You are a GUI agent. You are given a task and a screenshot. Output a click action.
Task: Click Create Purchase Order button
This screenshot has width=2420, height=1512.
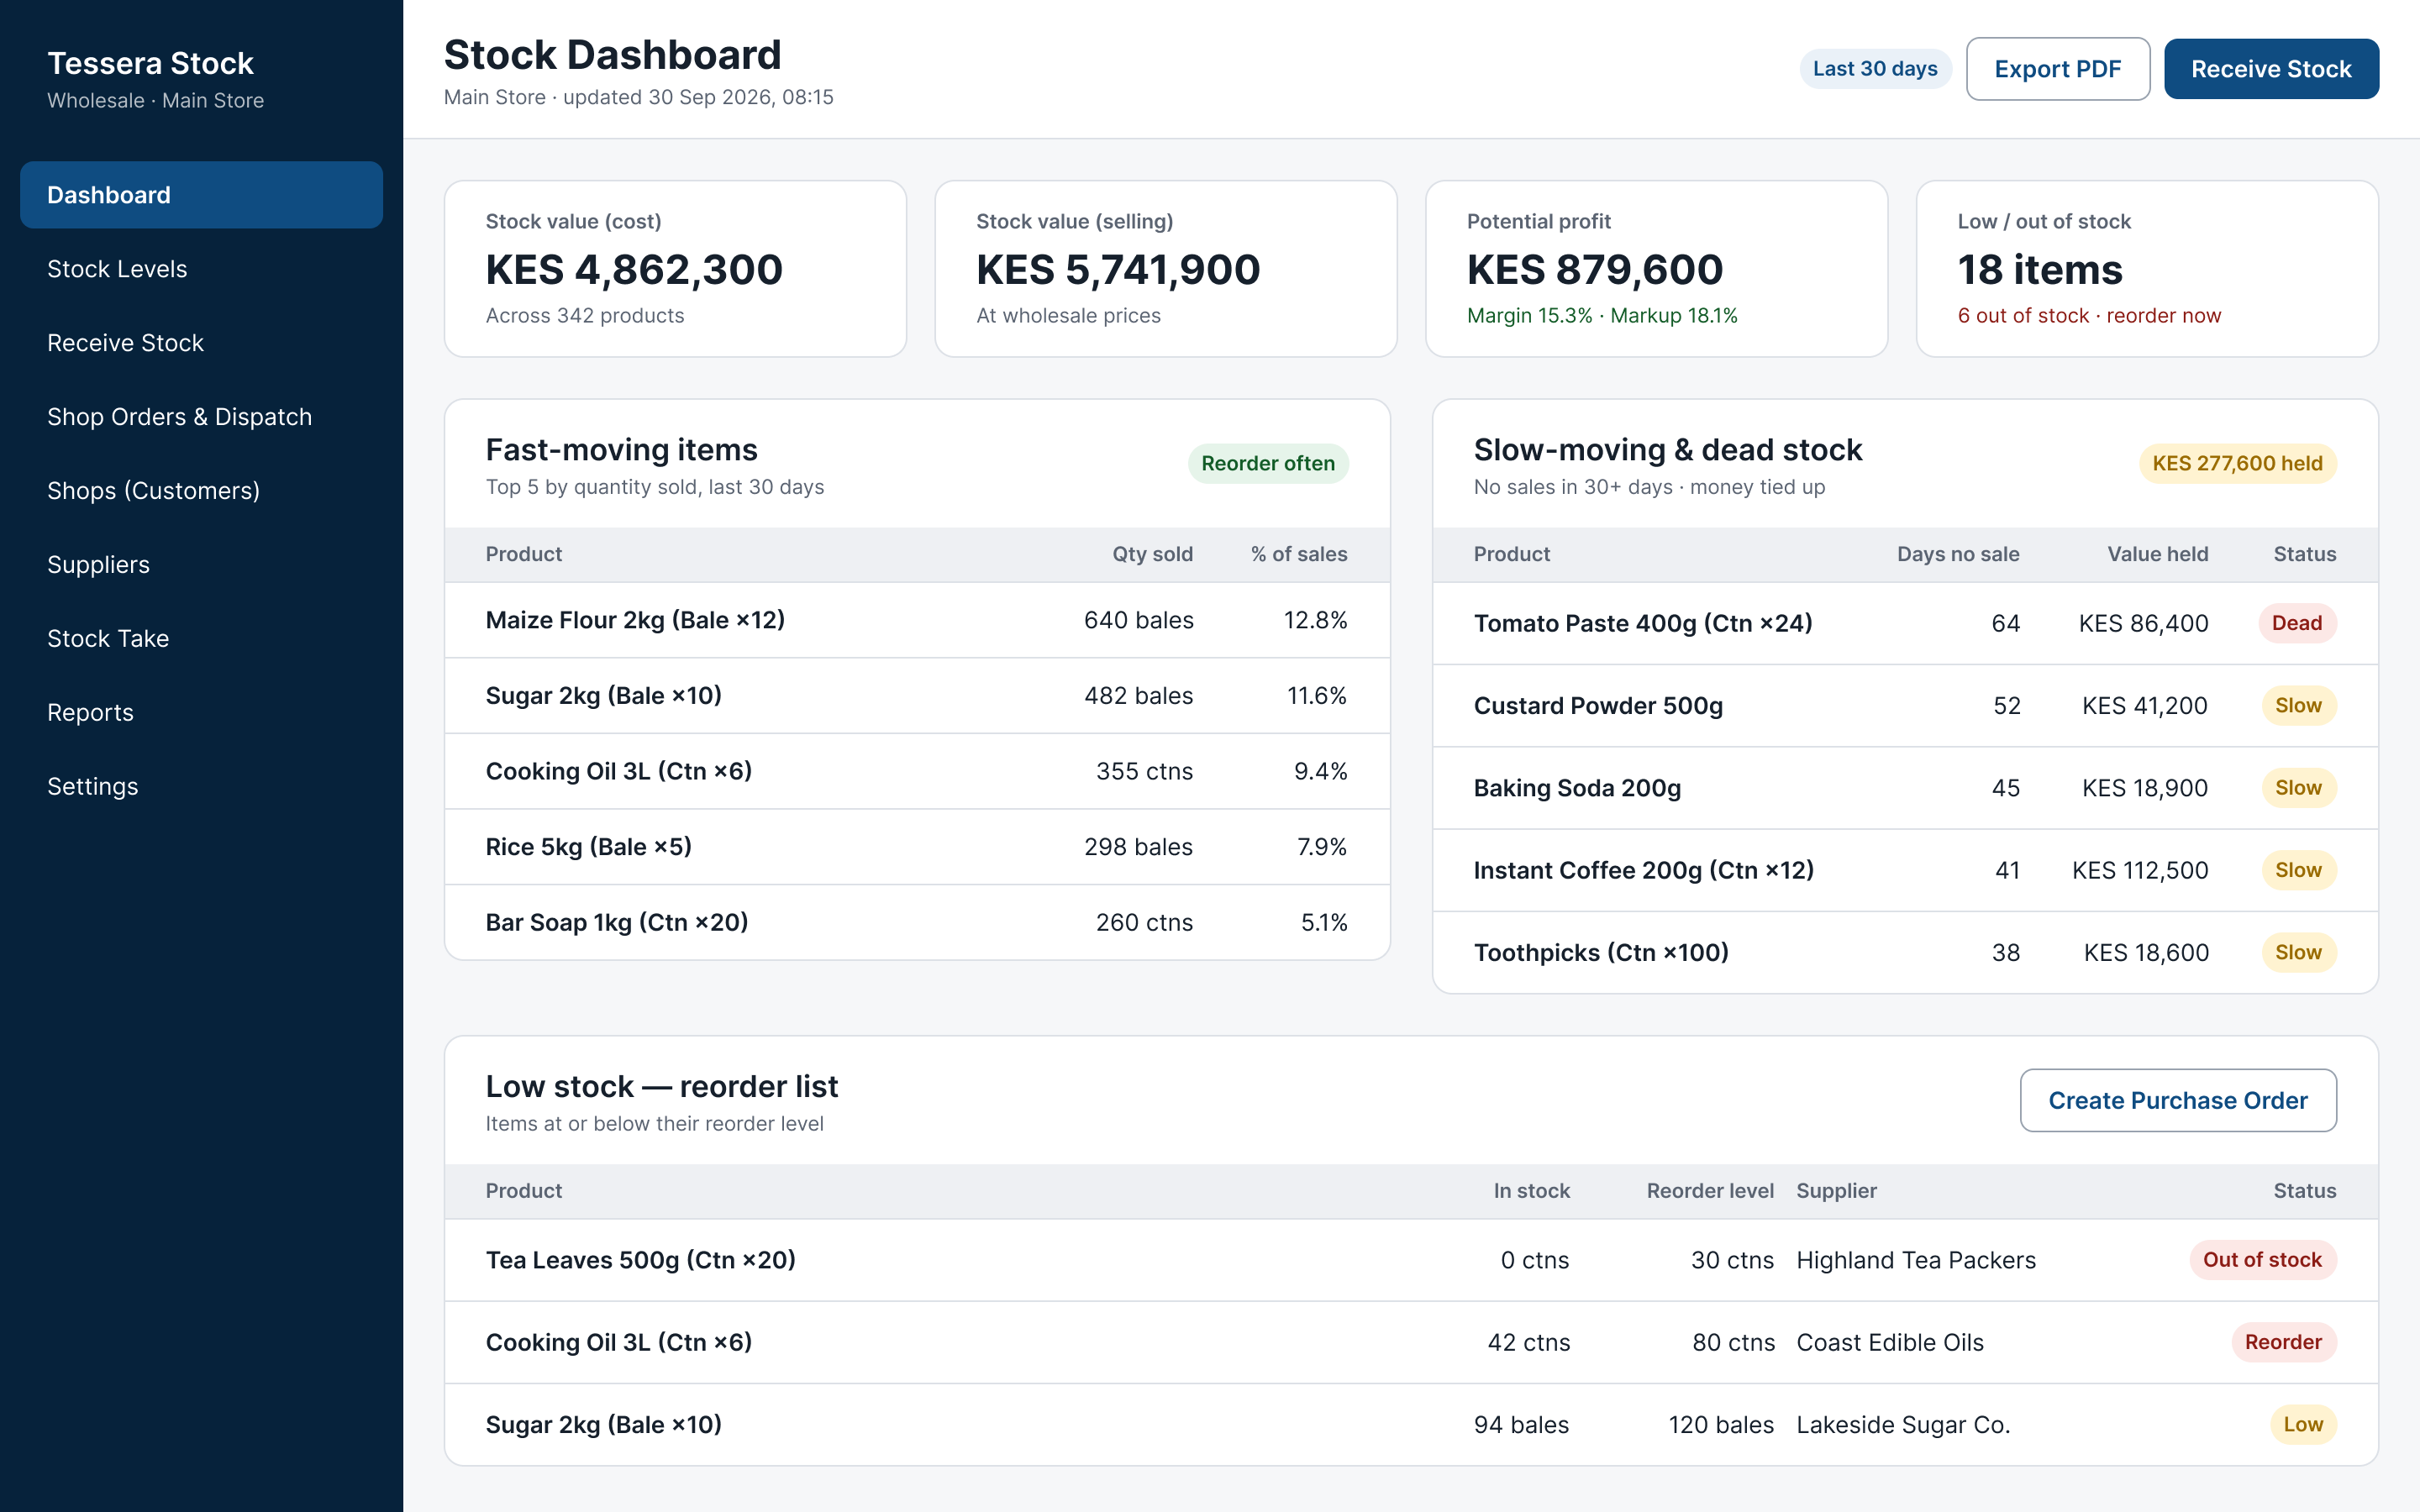(x=2178, y=1100)
